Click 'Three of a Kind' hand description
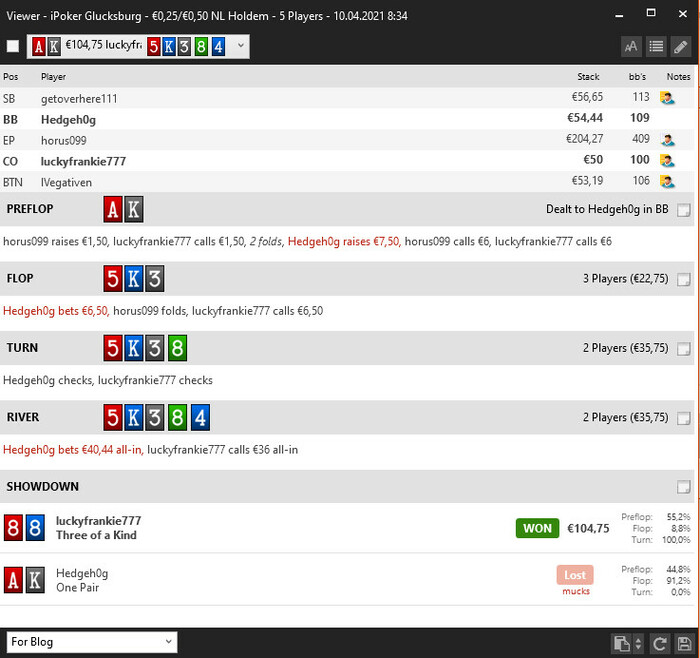 pyautogui.click(x=96, y=535)
